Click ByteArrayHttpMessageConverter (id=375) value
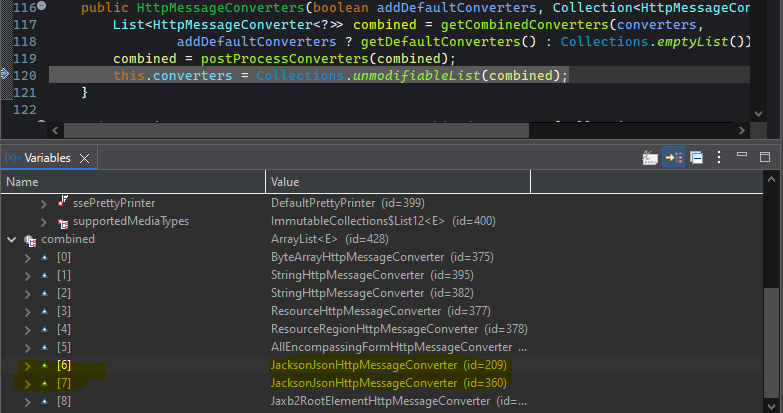The height and width of the screenshot is (413, 783). point(382,257)
